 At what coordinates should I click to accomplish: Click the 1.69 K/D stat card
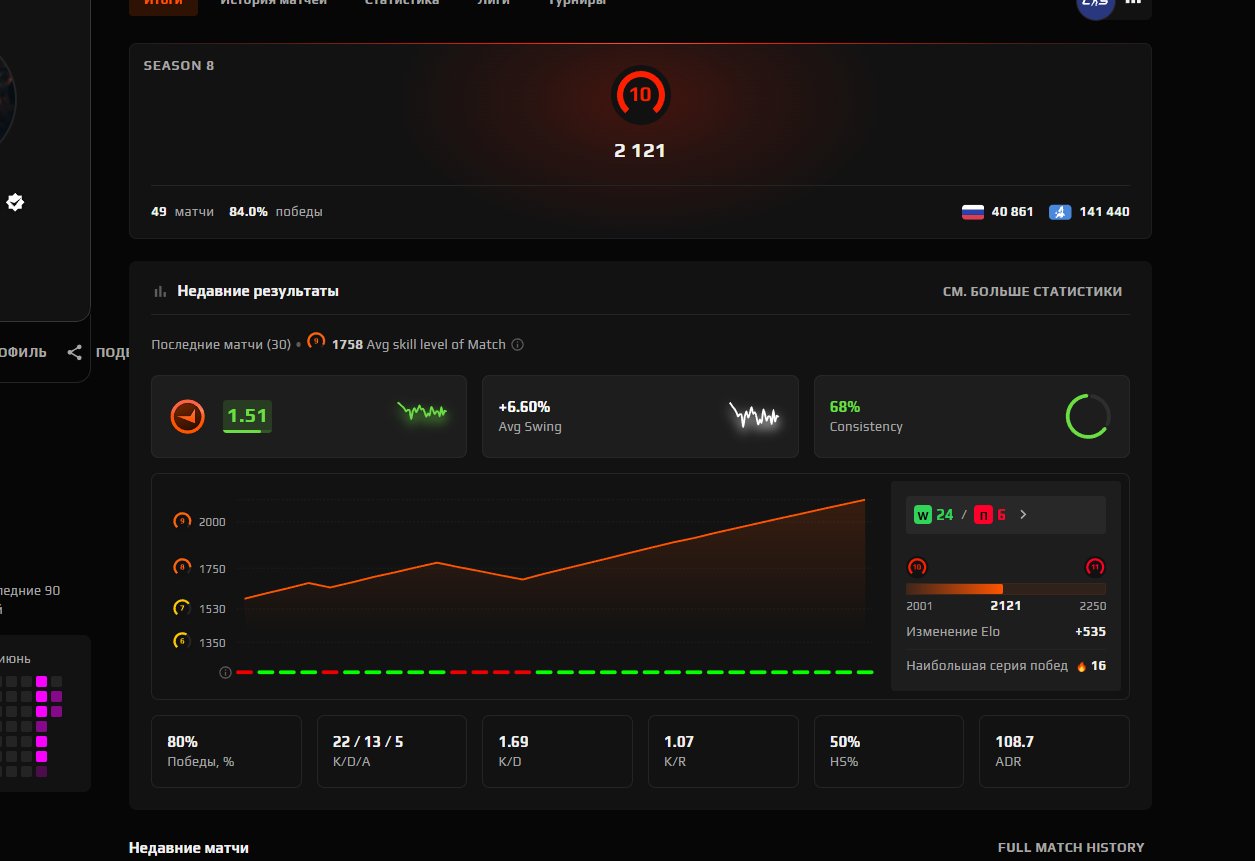557,751
